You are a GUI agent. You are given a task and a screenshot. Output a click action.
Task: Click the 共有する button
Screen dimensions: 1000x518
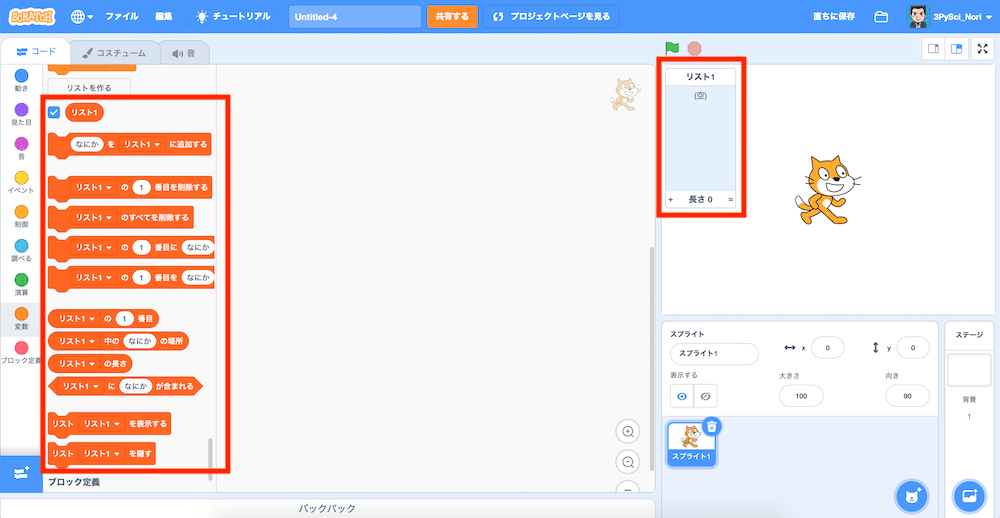click(452, 17)
